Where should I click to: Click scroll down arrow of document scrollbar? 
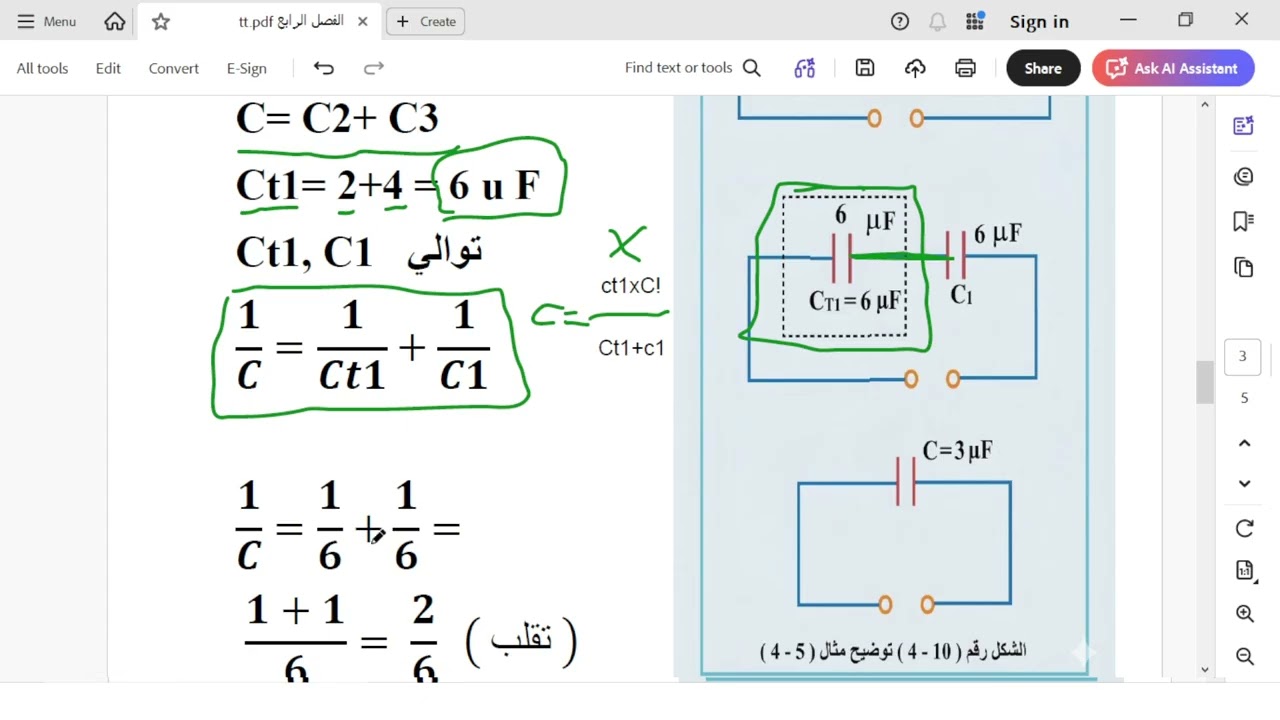[1204, 670]
